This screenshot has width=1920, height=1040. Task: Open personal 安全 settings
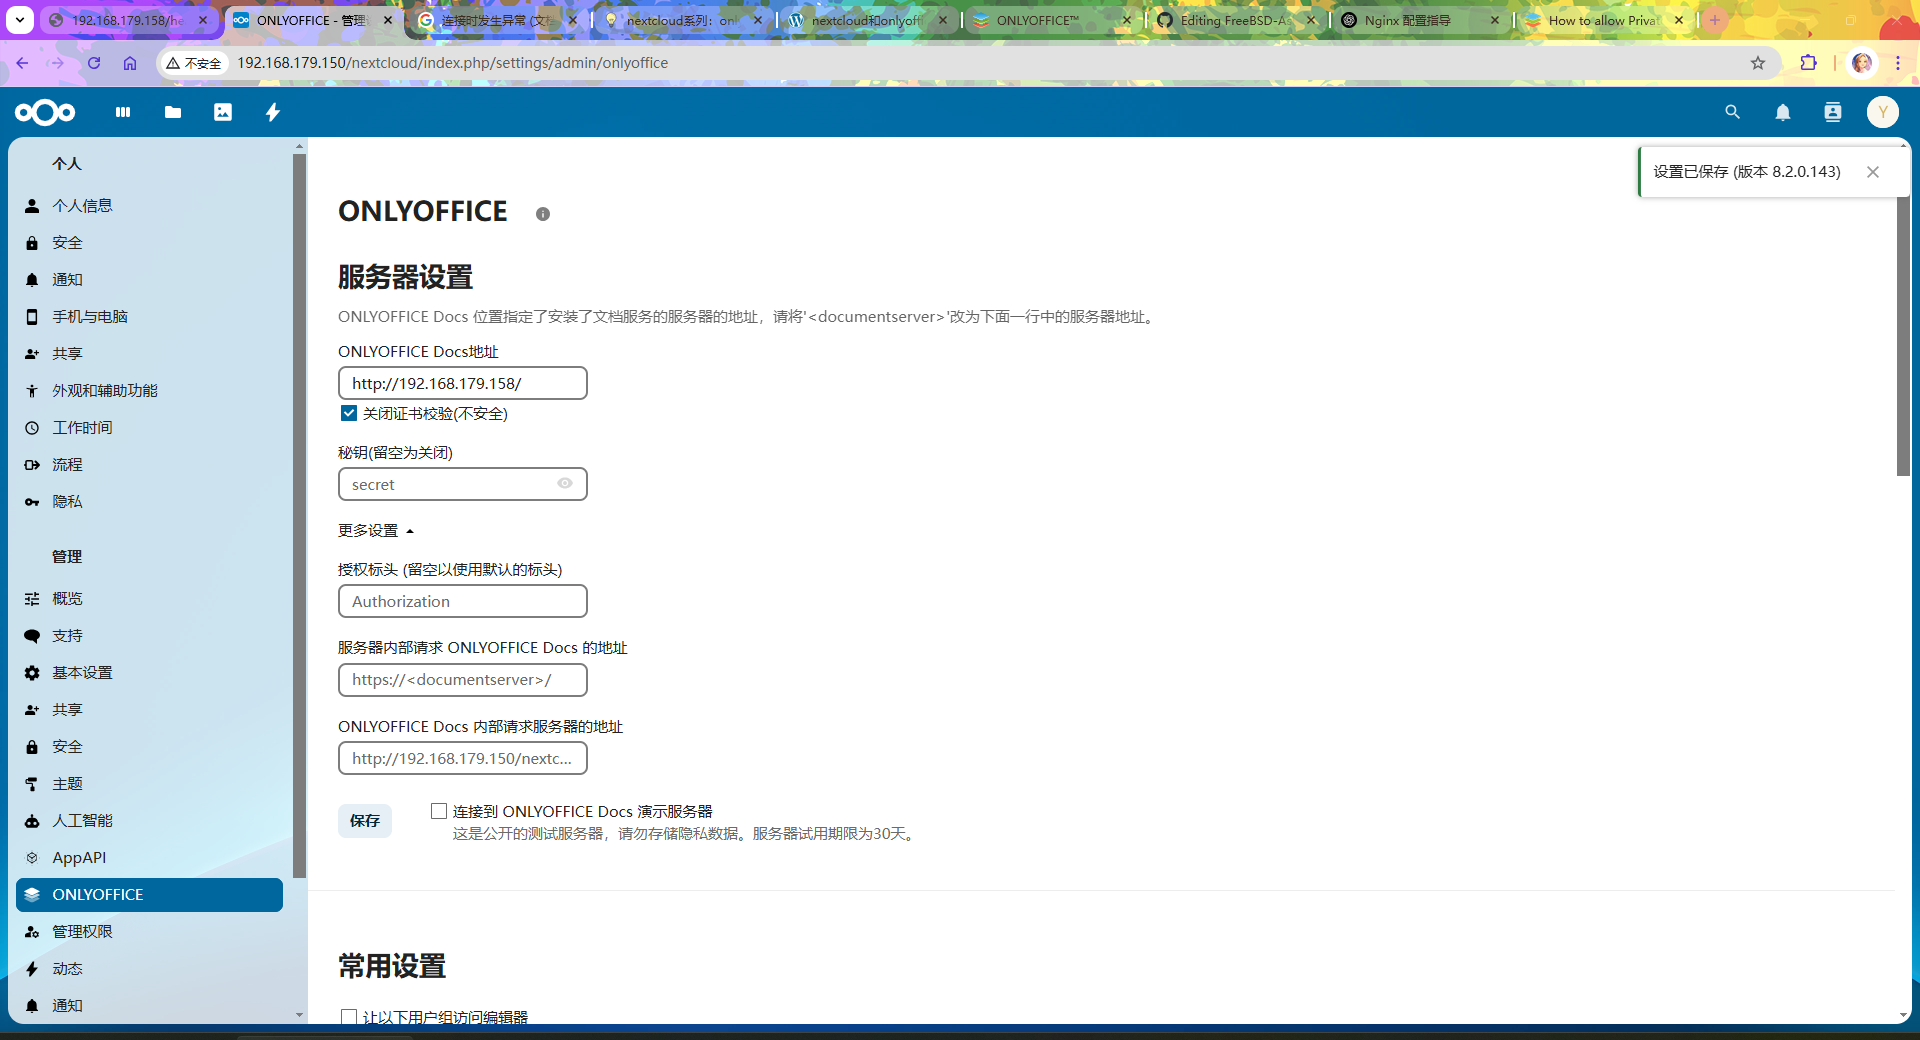(149, 243)
